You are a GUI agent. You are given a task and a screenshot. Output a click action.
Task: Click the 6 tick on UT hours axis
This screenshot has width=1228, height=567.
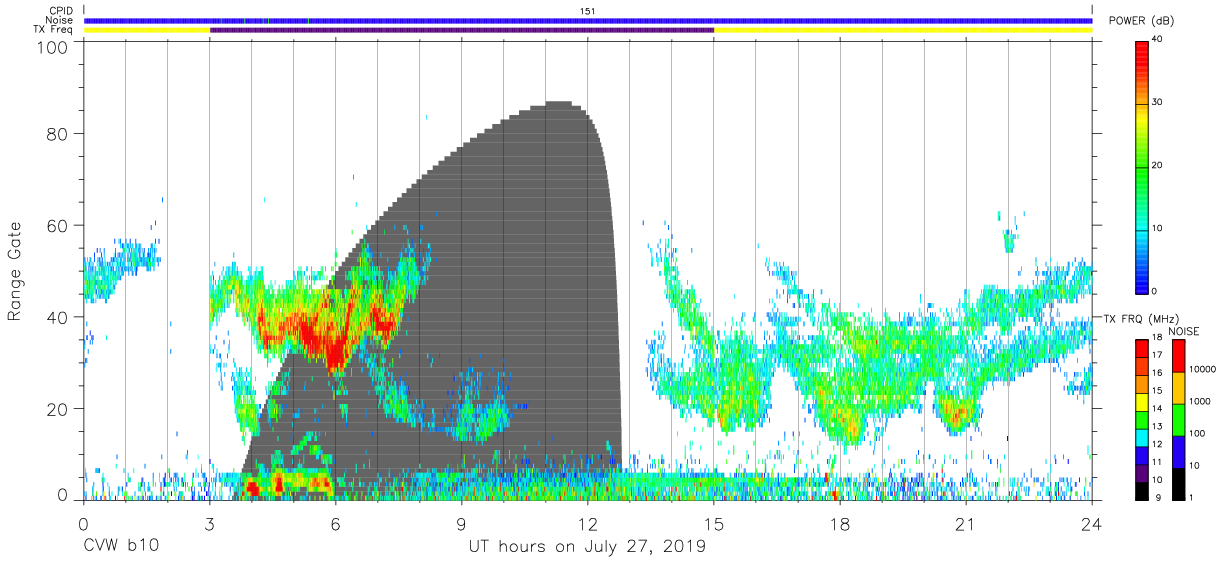click(x=335, y=524)
